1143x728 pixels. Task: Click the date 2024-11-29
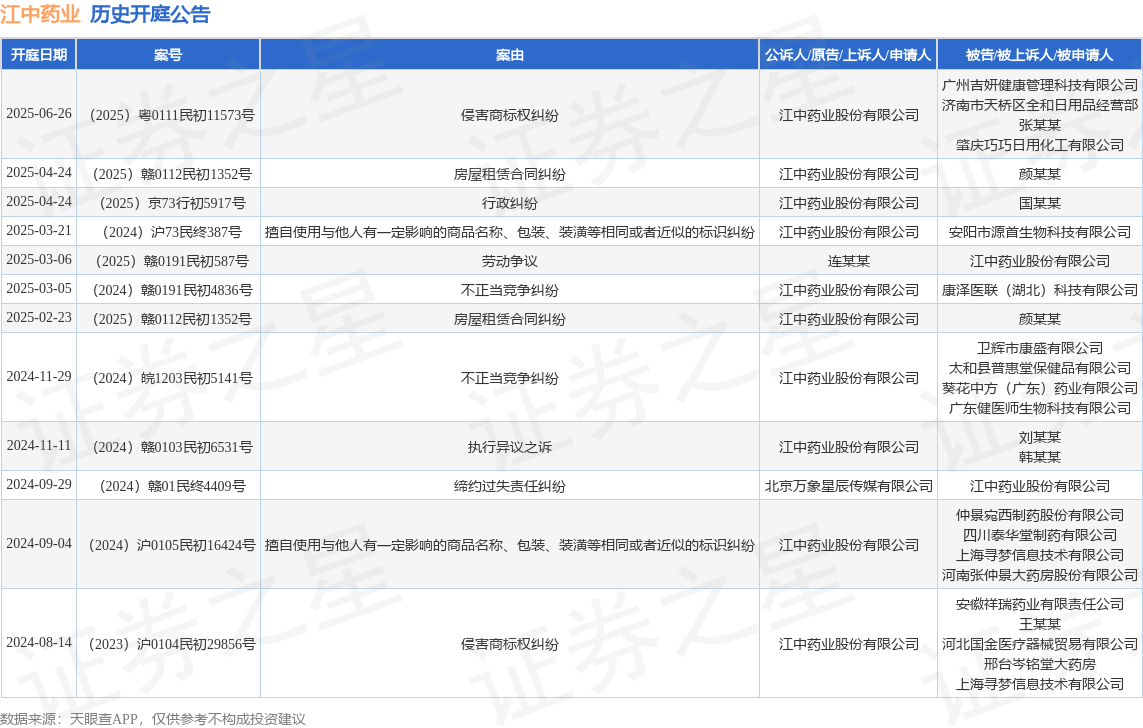(39, 377)
